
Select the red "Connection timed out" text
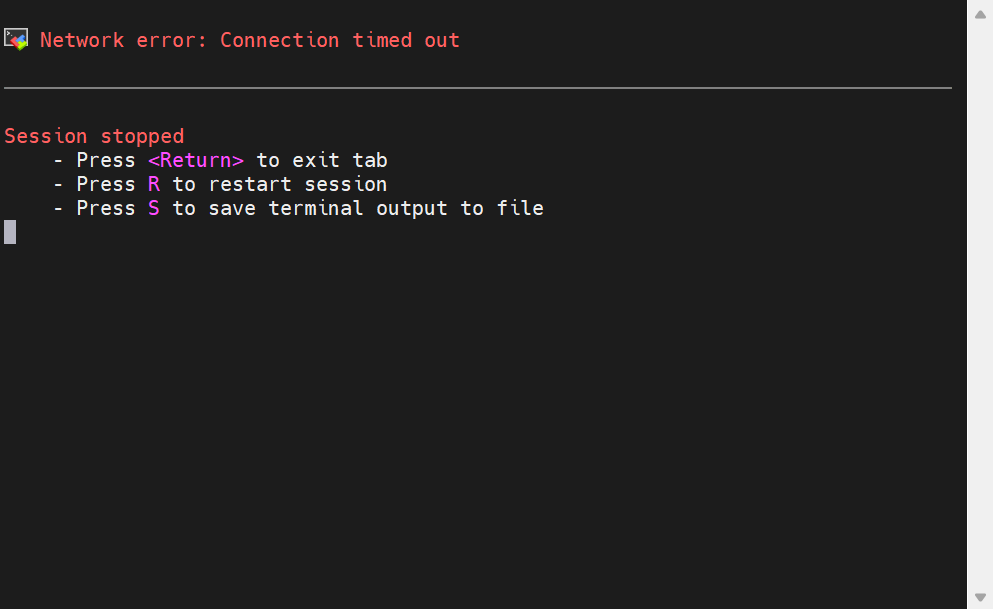(339, 40)
